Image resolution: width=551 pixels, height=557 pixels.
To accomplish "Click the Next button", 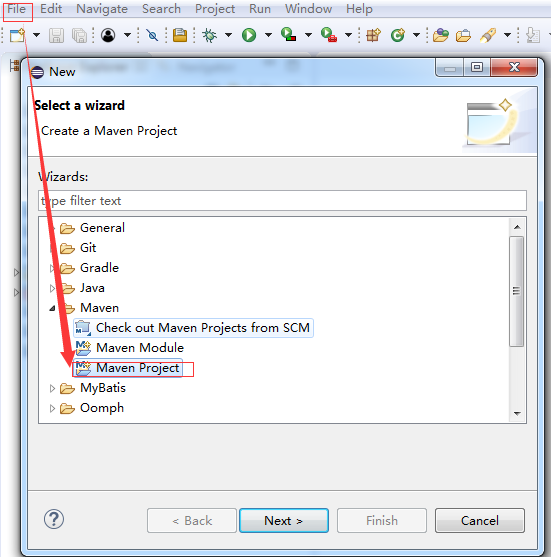I will [x=284, y=520].
